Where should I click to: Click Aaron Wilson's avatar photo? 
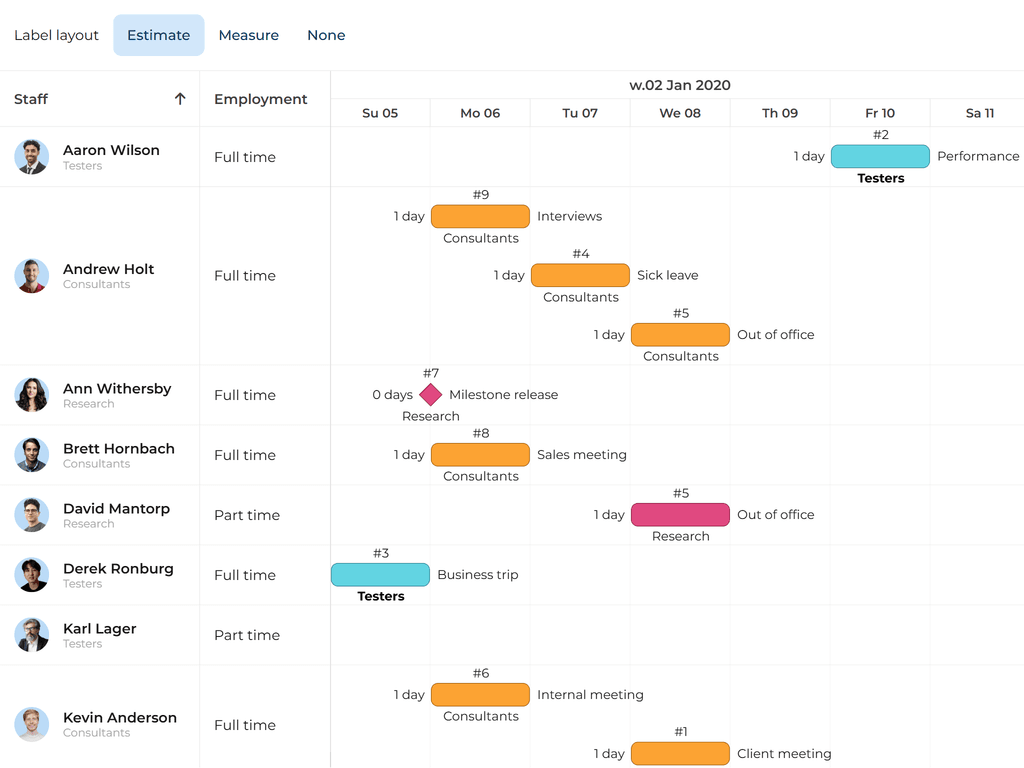point(32,157)
